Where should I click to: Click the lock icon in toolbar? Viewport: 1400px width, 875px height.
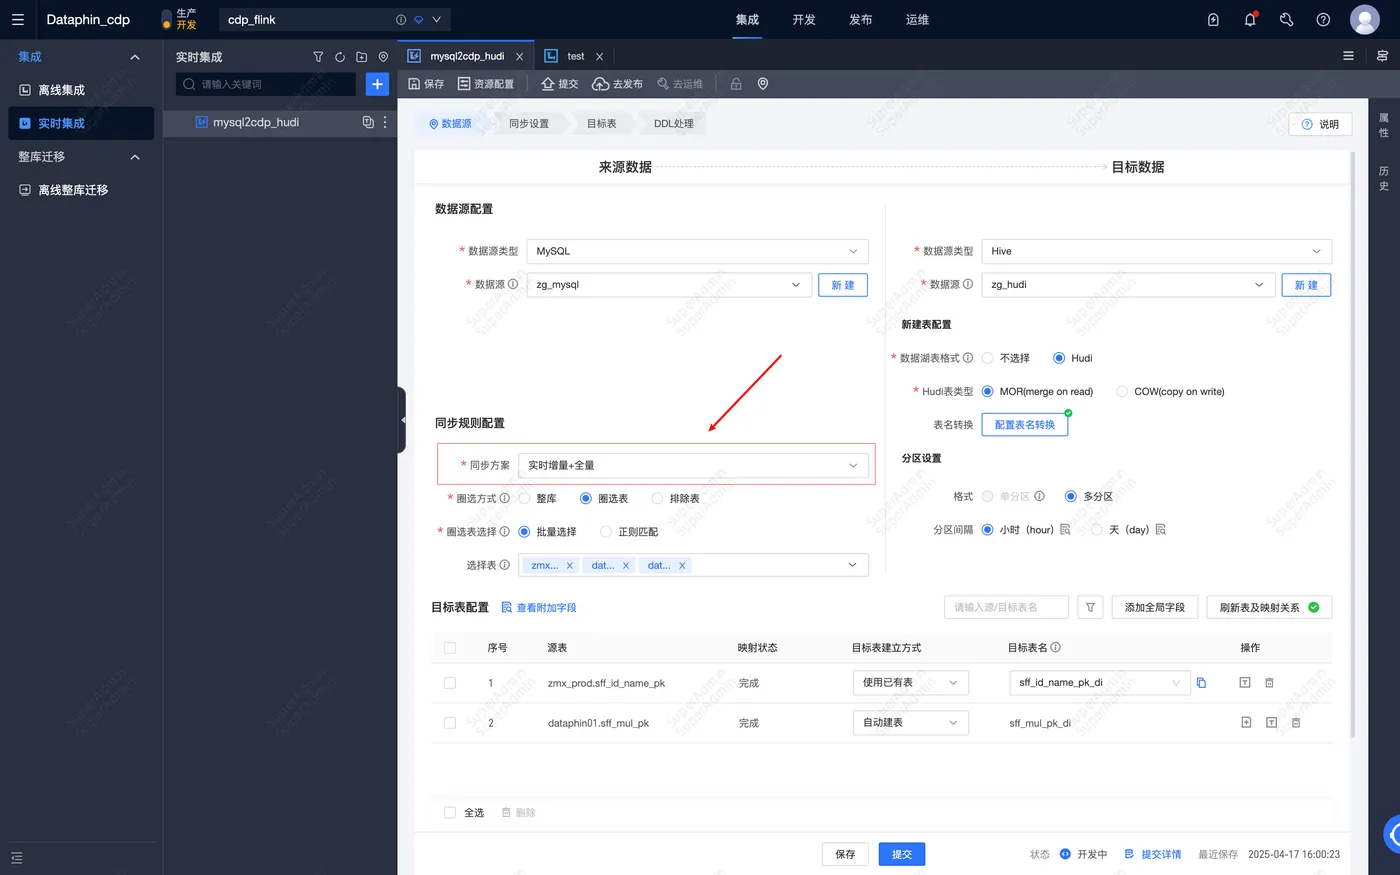pyautogui.click(x=736, y=84)
